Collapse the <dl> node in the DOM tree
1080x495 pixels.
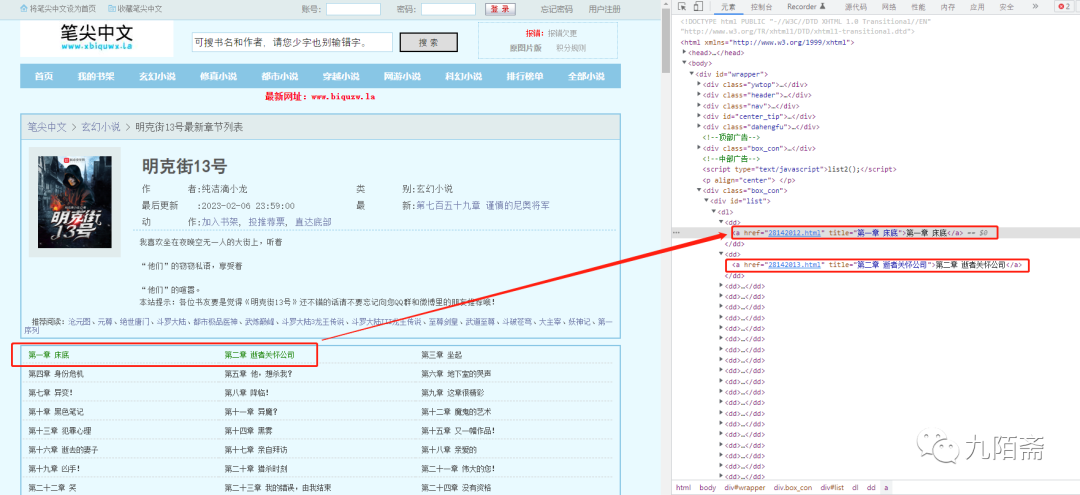[x=714, y=211]
